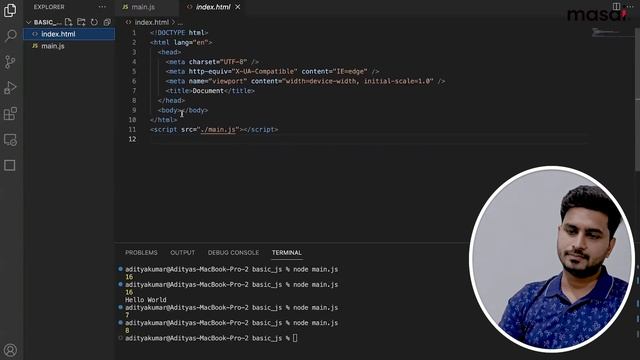Click the html lang="en" line
The width and height of the screenshot is (640, 360).
(x=181, y=42)
